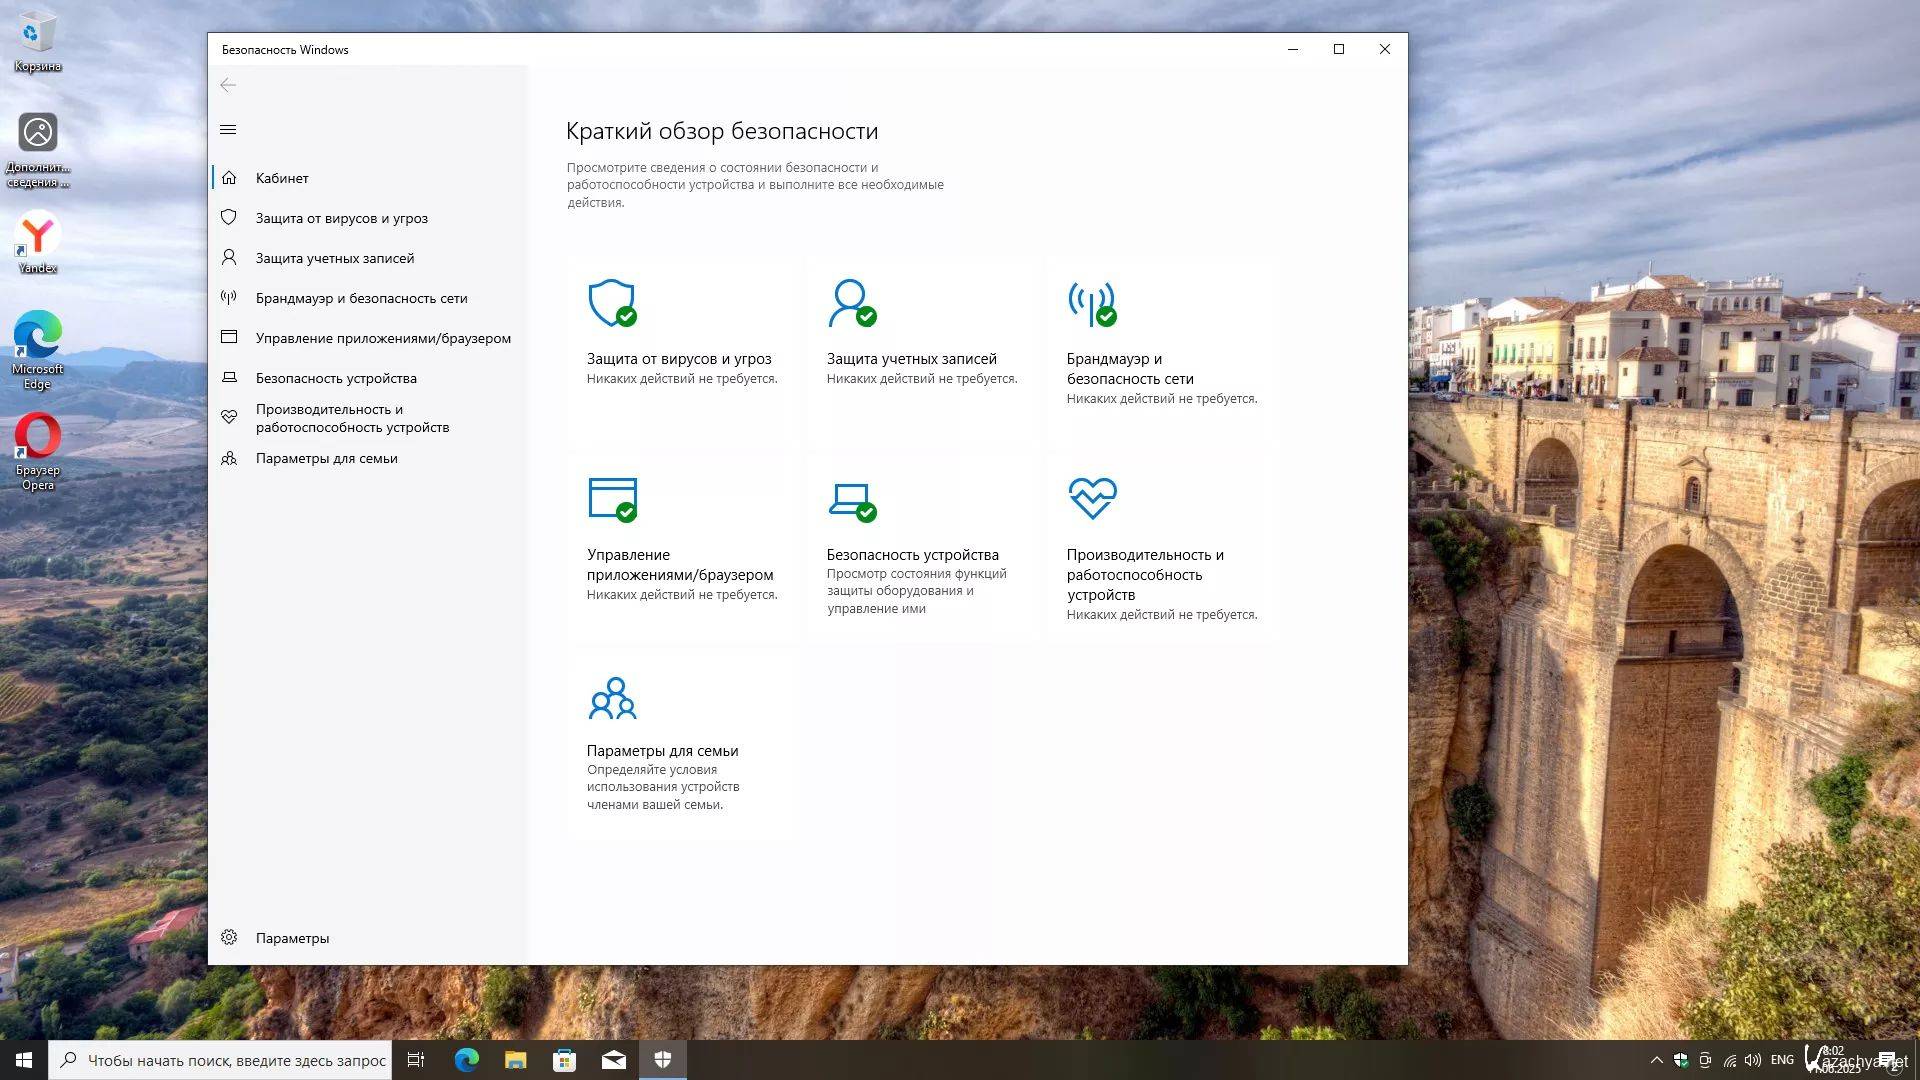Screen dimensions: 1920x1080
Task: Select Кабинет in the sidebar
Action: 282,178
